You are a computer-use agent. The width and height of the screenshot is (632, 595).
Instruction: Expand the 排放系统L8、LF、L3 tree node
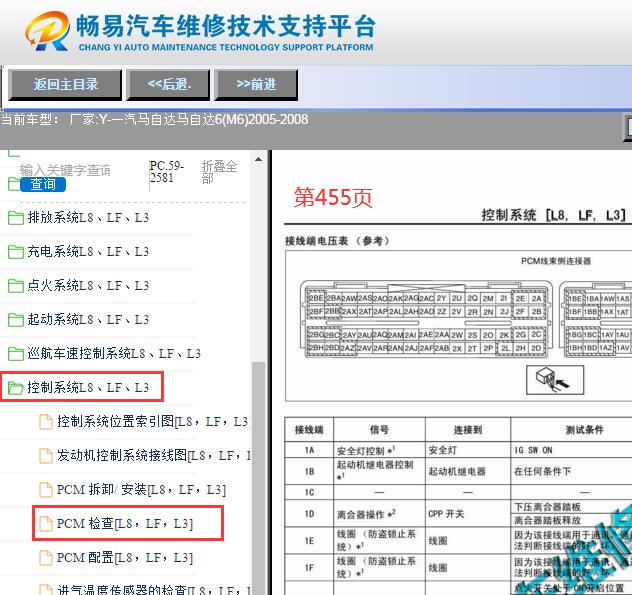(88, 218)
